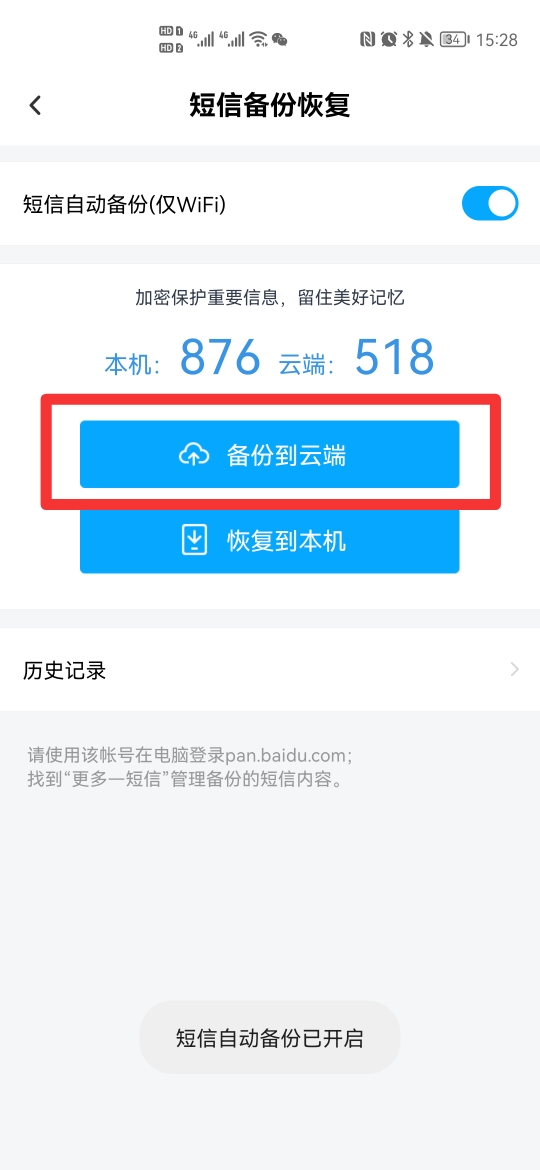This screenshot has height=1170, width=540.
Task: Tap the 短信备份恢复 page title
Action: 270,105
